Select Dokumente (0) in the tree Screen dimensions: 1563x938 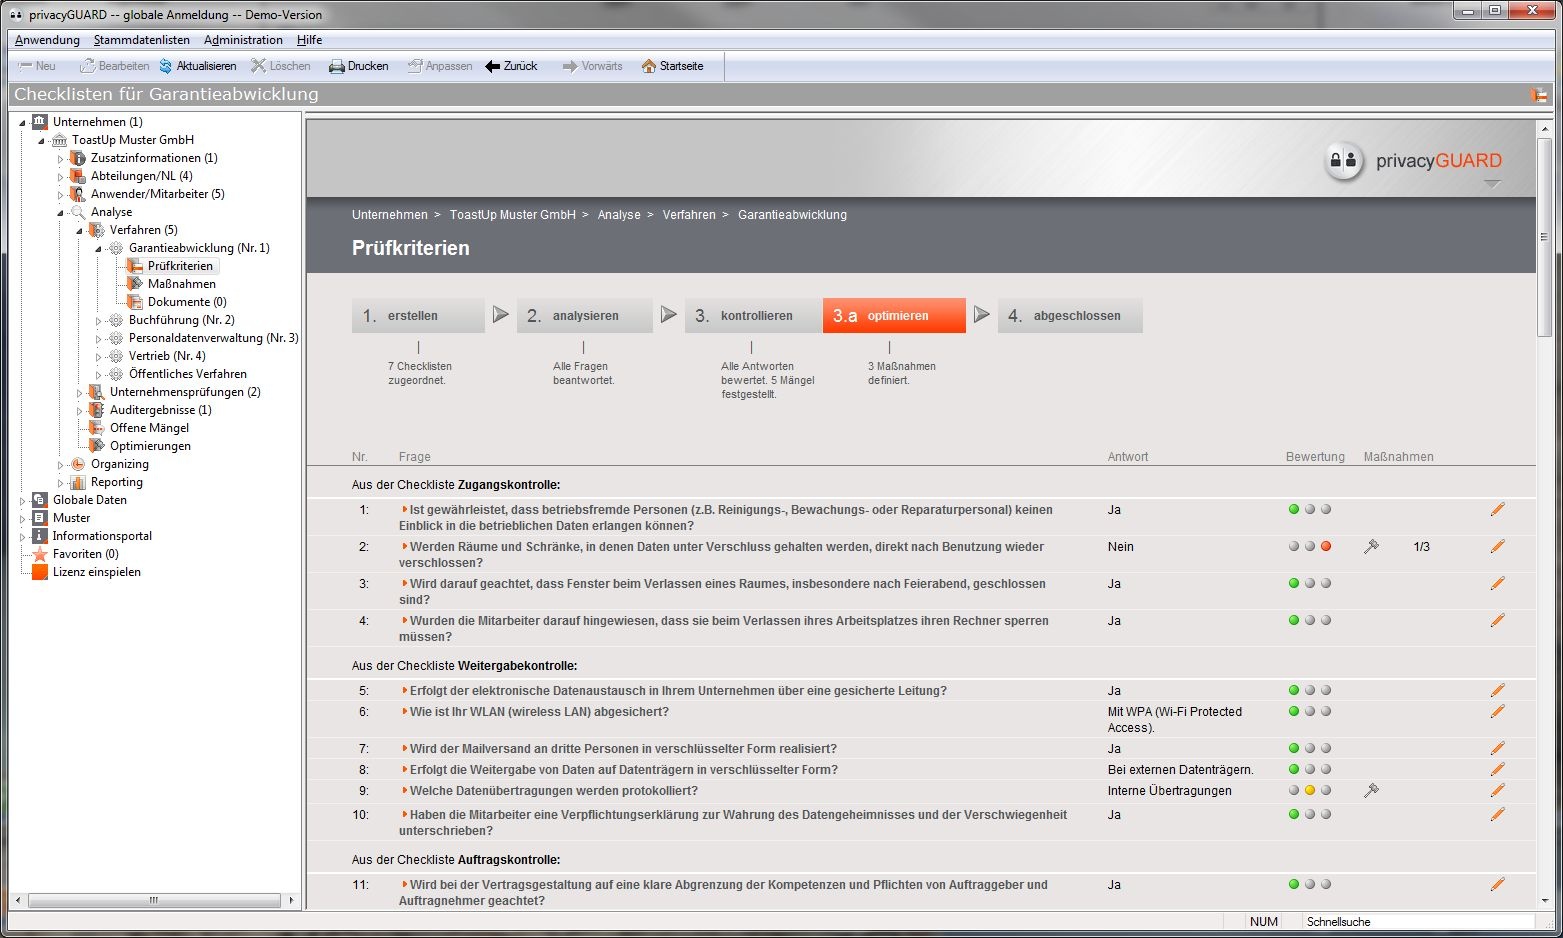[187, 302]
